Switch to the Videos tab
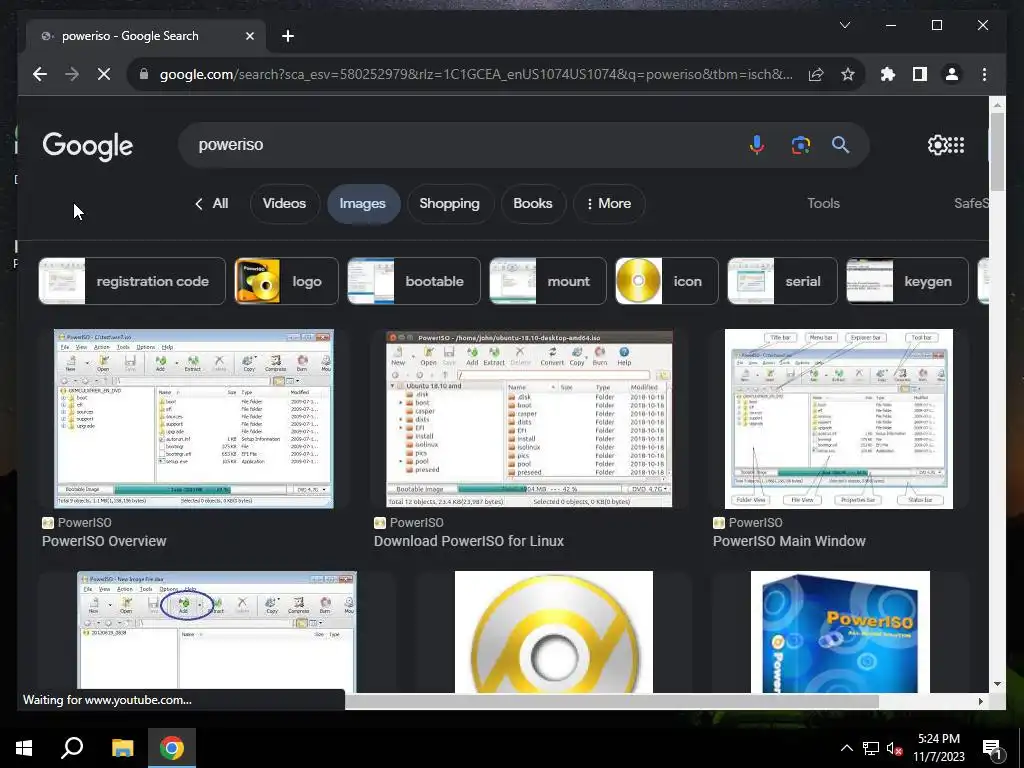1024x768 pixels. [x=284, y=204]
